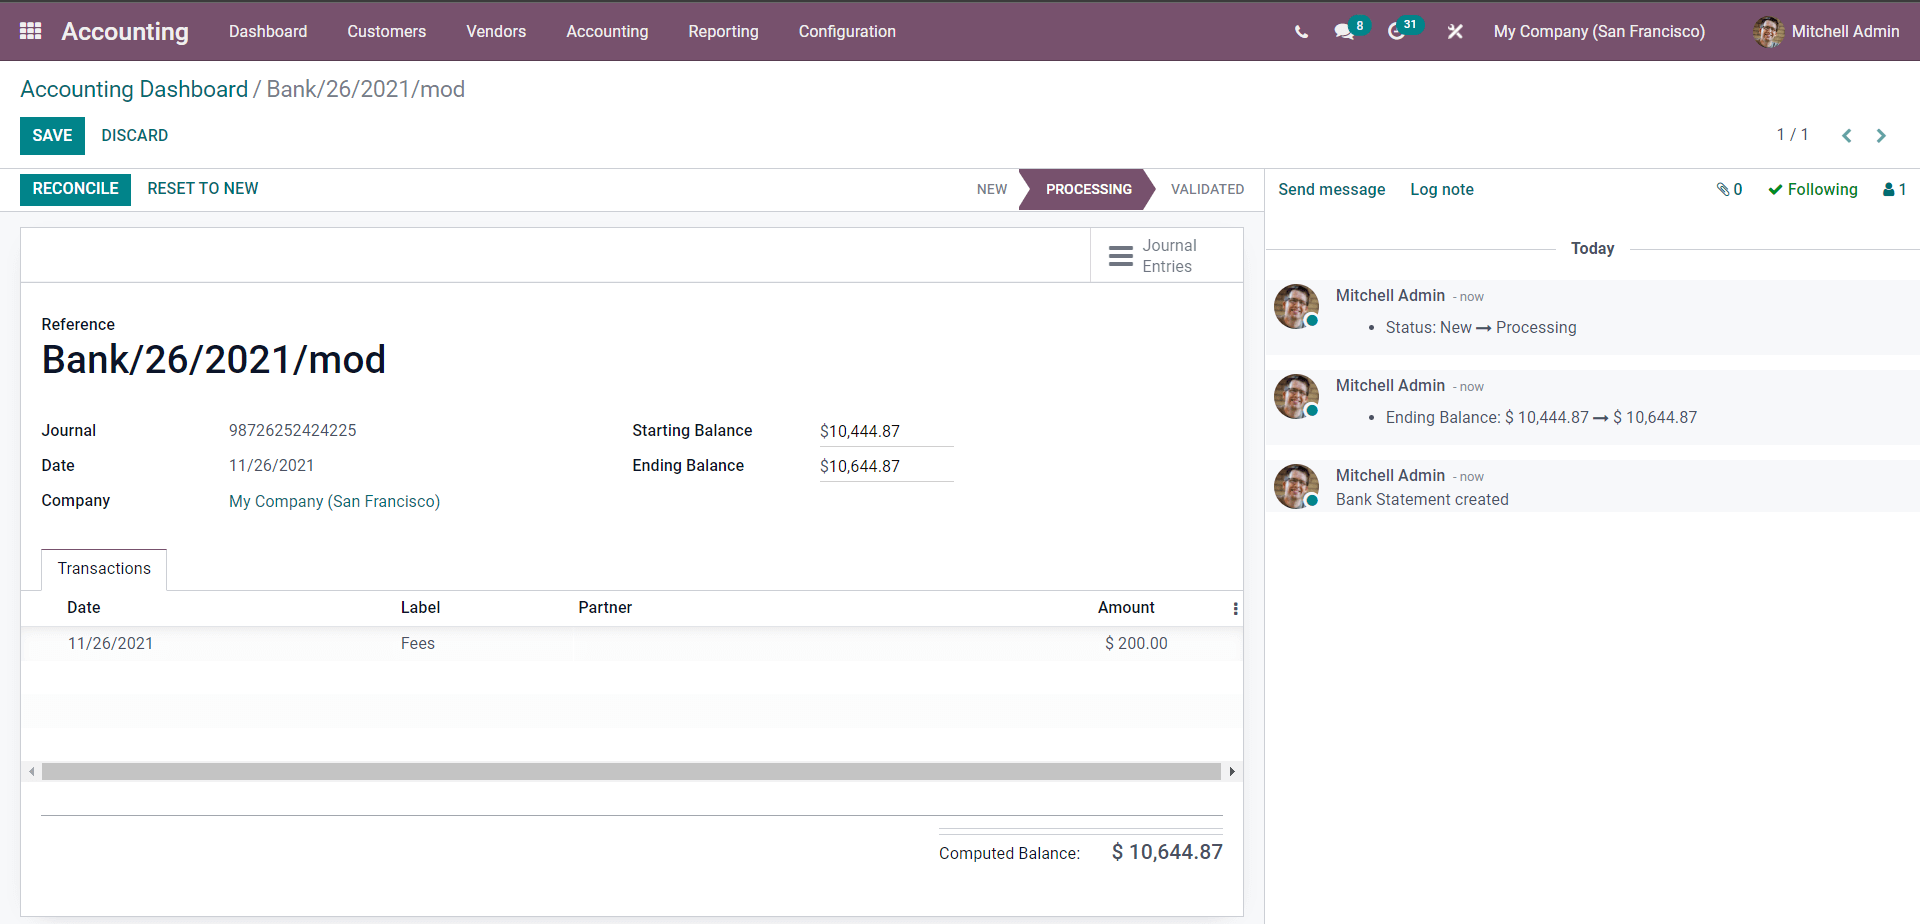Image resolution: width=1920 pixels, height=924 pixels.
Task: Click the Journal value 98726252424225
Action: [x=293, y=431]
